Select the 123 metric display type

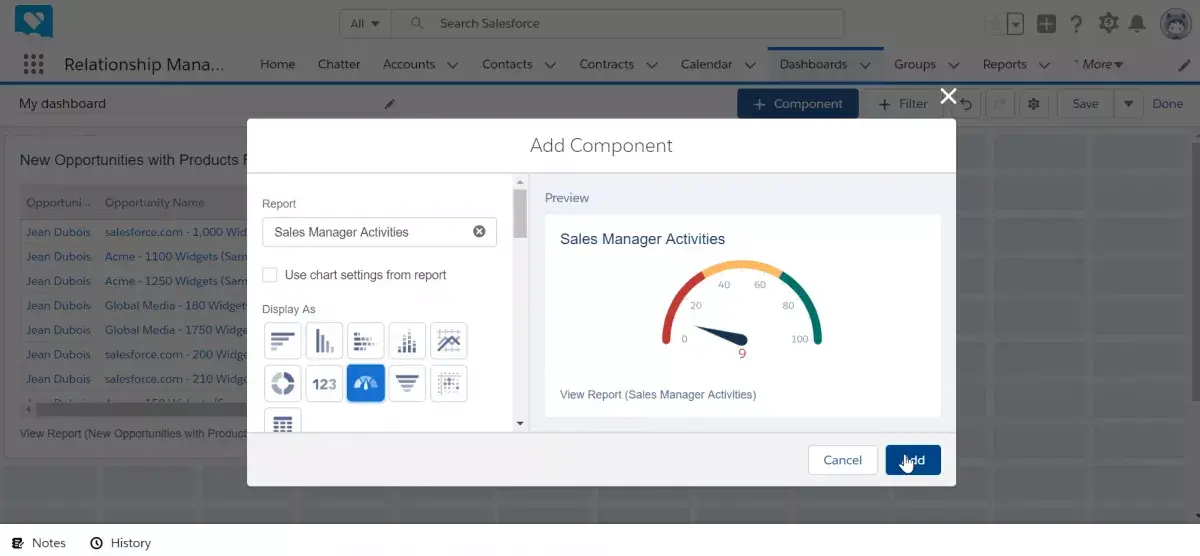click(324, 383)
